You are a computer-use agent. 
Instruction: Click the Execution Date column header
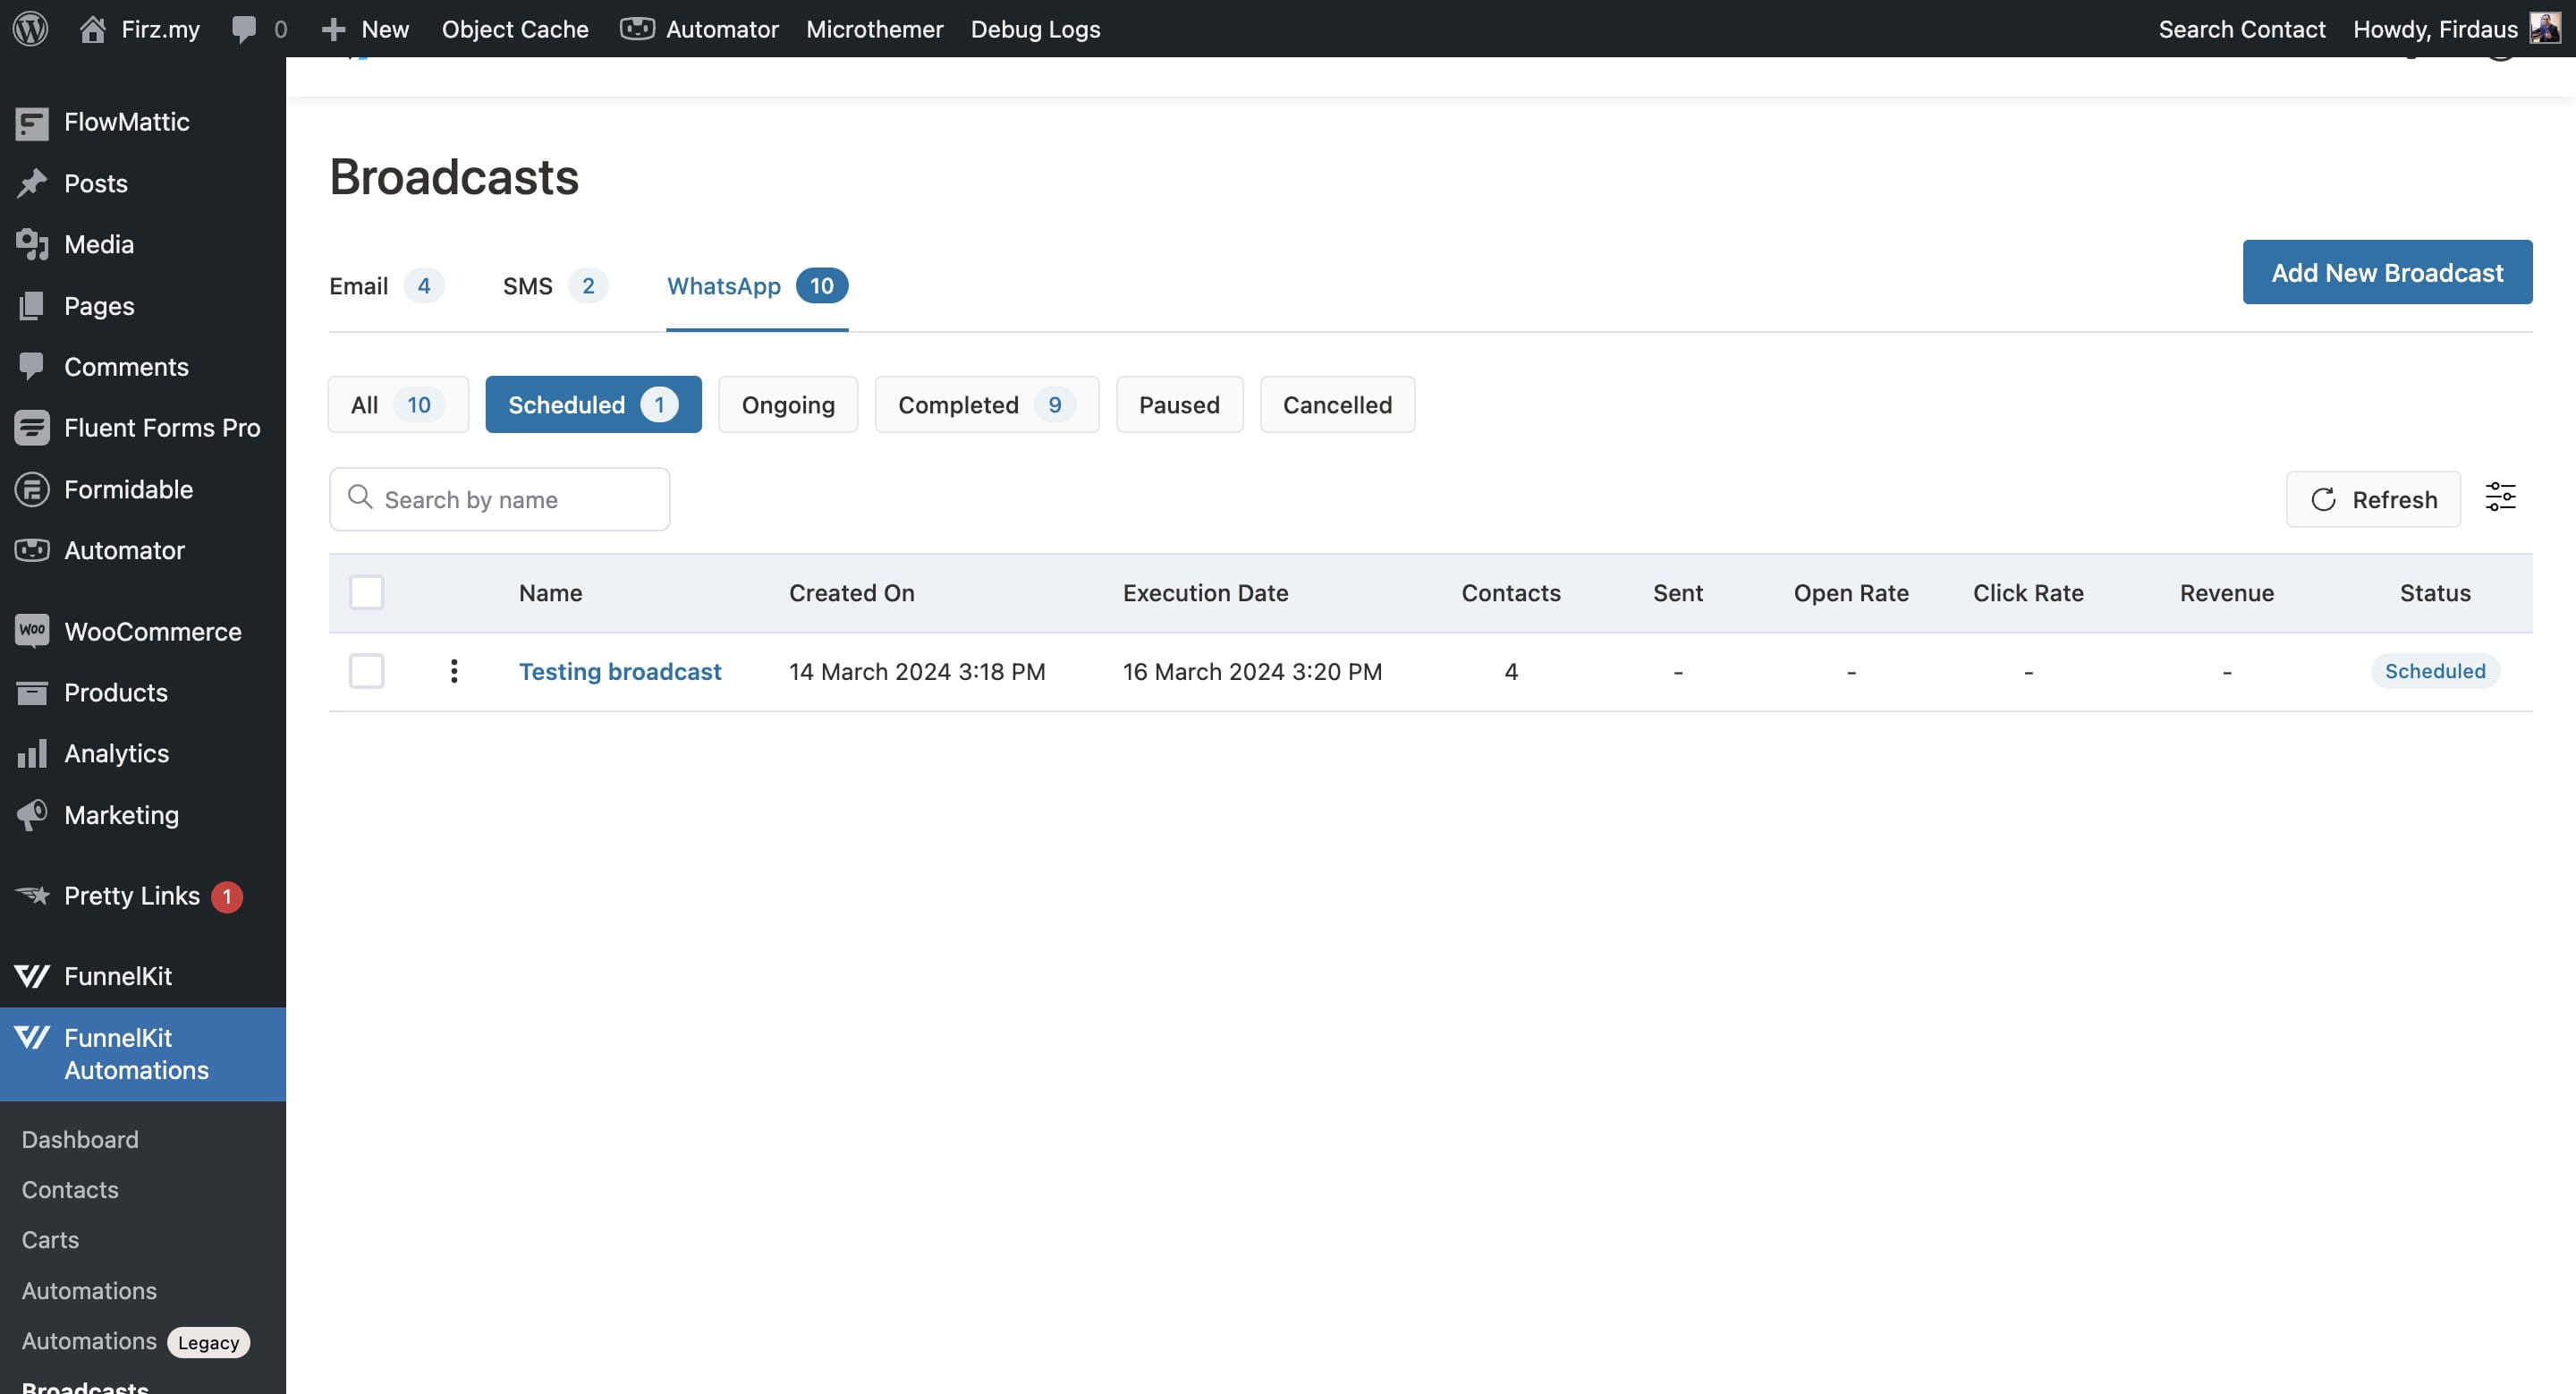(1206, 592)
